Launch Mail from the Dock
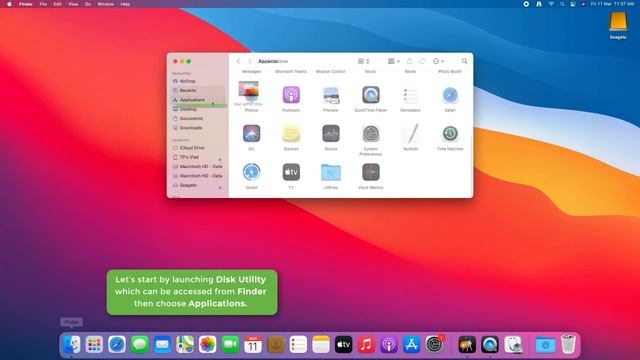 [x=162, y=344]
